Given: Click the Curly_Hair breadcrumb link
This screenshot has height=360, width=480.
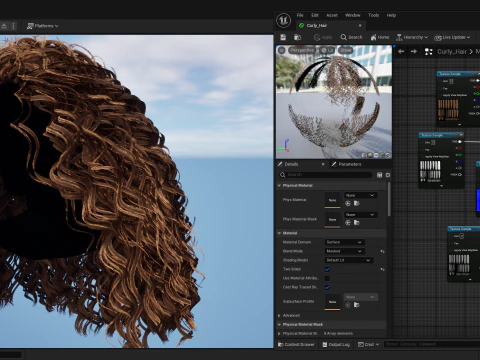Looking at the screenshot, I should pos(452,52).
